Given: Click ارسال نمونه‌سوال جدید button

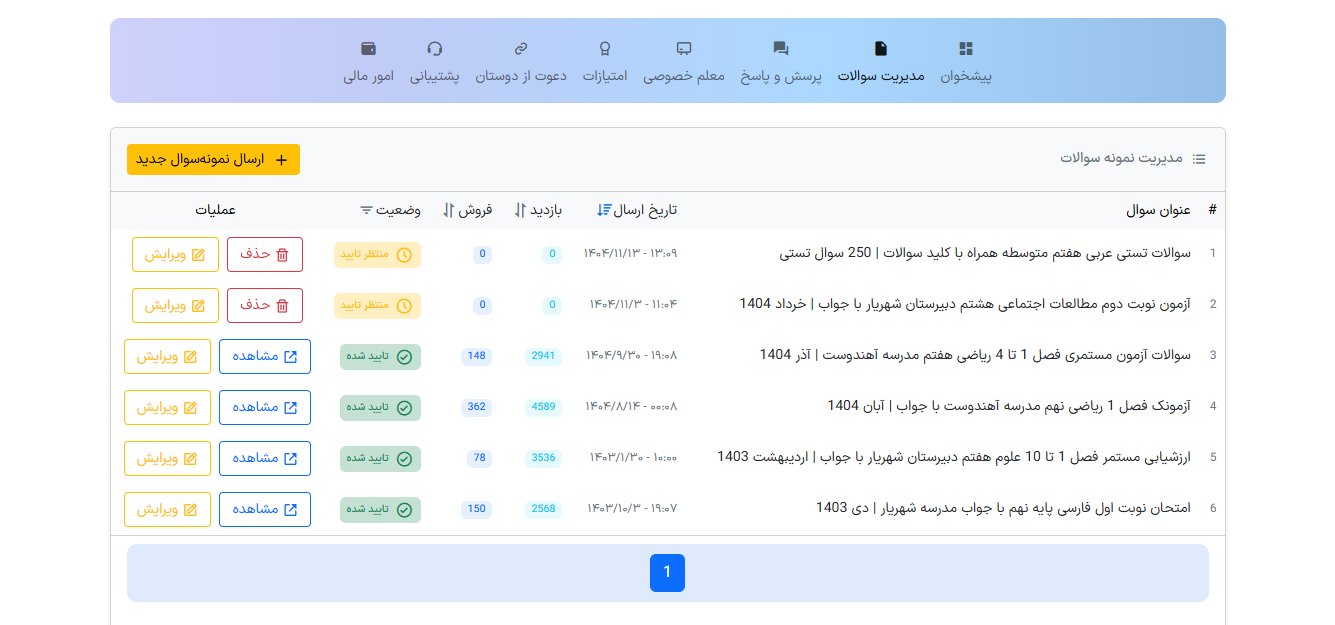Looking at the screenshot, I should pos(213,160).
